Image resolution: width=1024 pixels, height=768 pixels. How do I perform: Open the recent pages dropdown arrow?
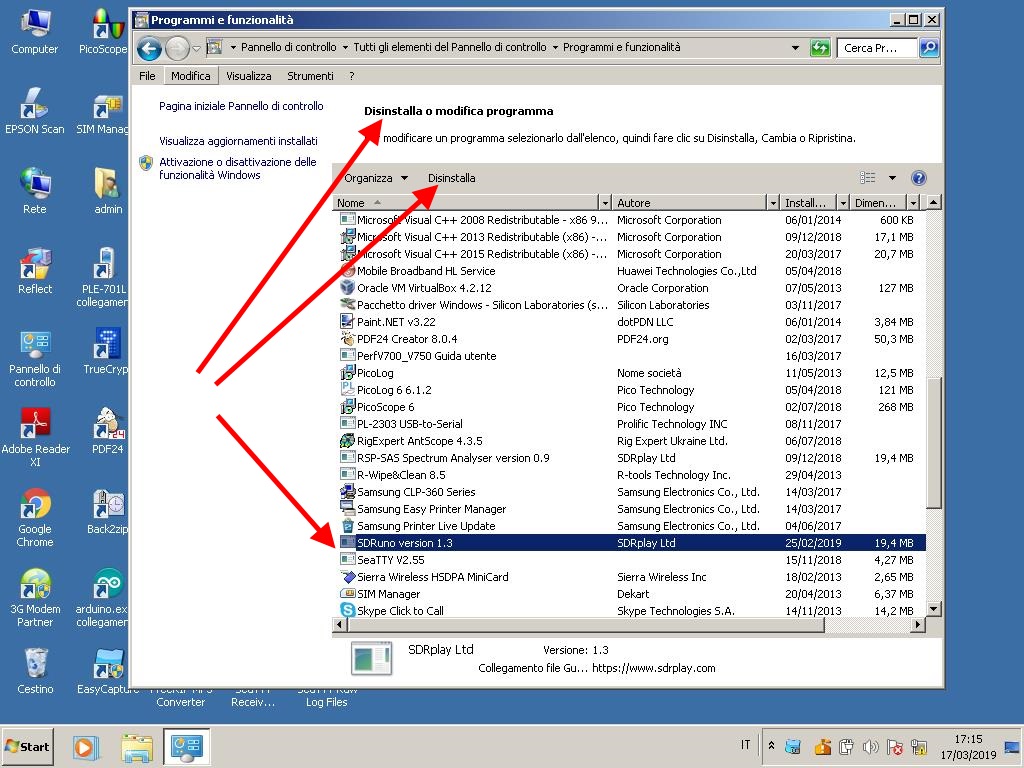(196, 48)
